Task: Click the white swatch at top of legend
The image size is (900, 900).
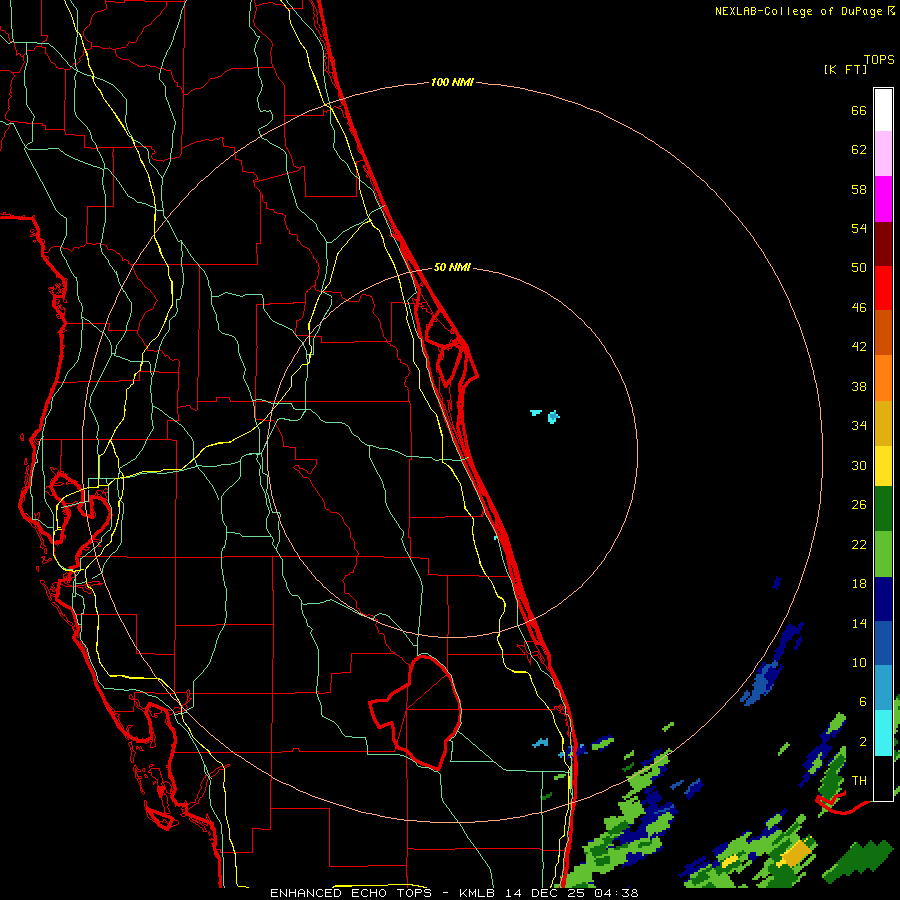Action: pos(883,110)
